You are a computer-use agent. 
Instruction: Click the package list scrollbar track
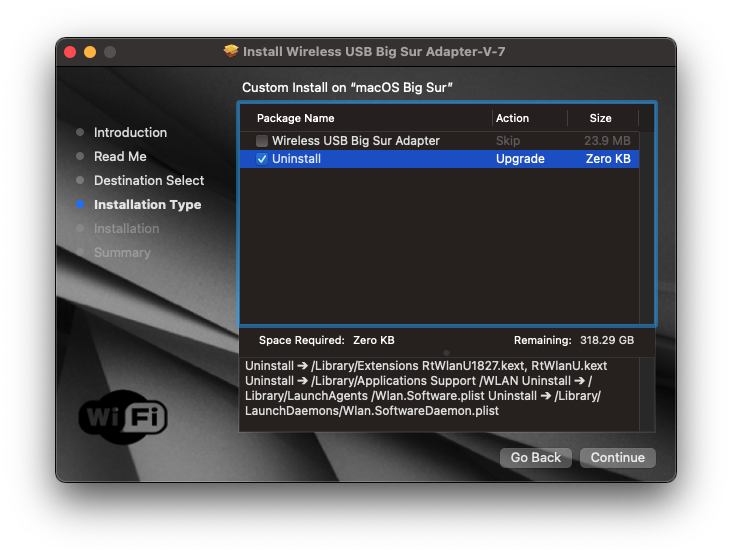[x=646, y=227]
